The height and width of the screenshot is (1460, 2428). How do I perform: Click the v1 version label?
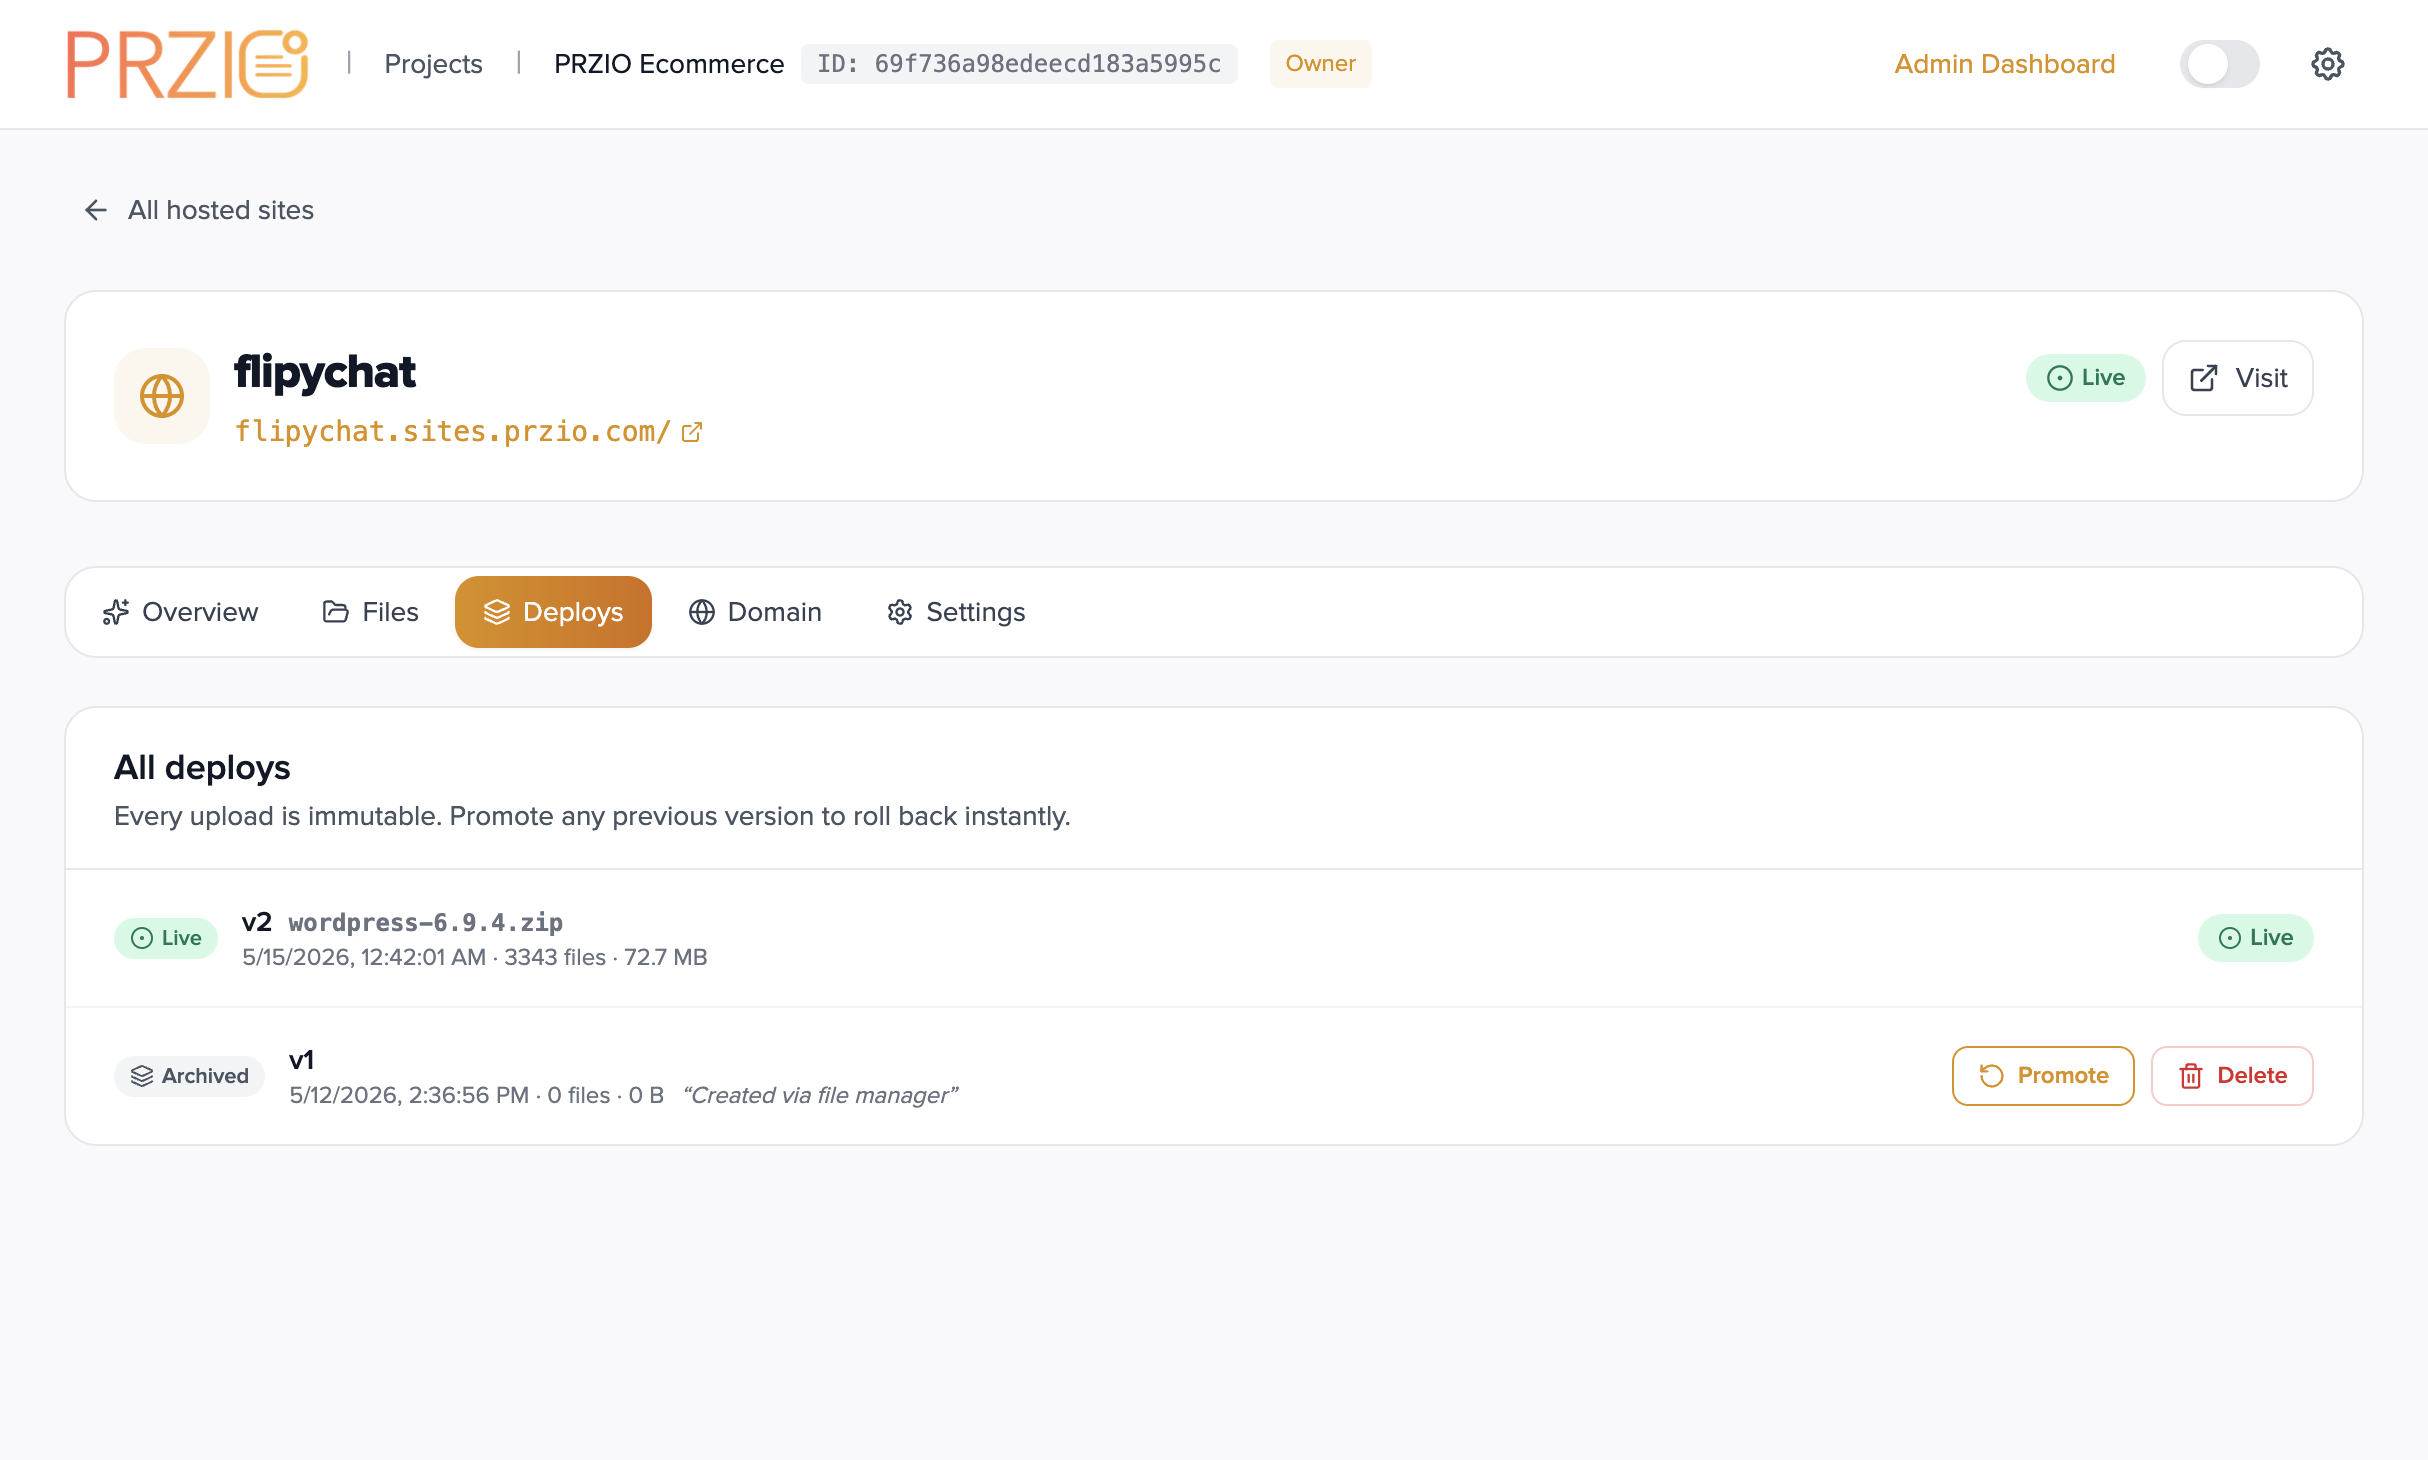[301, 1060]
